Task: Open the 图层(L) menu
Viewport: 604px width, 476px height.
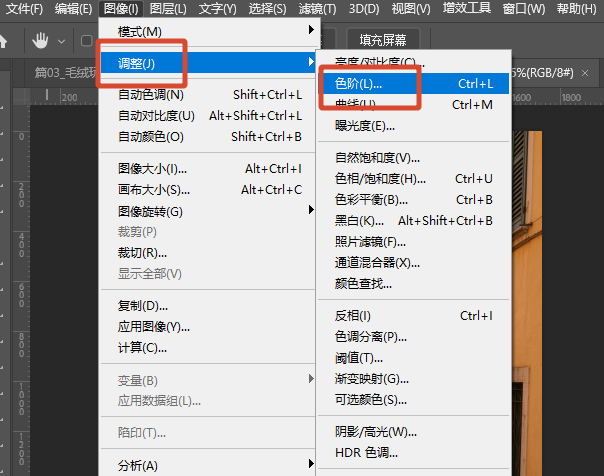Action: pos(168,8)
